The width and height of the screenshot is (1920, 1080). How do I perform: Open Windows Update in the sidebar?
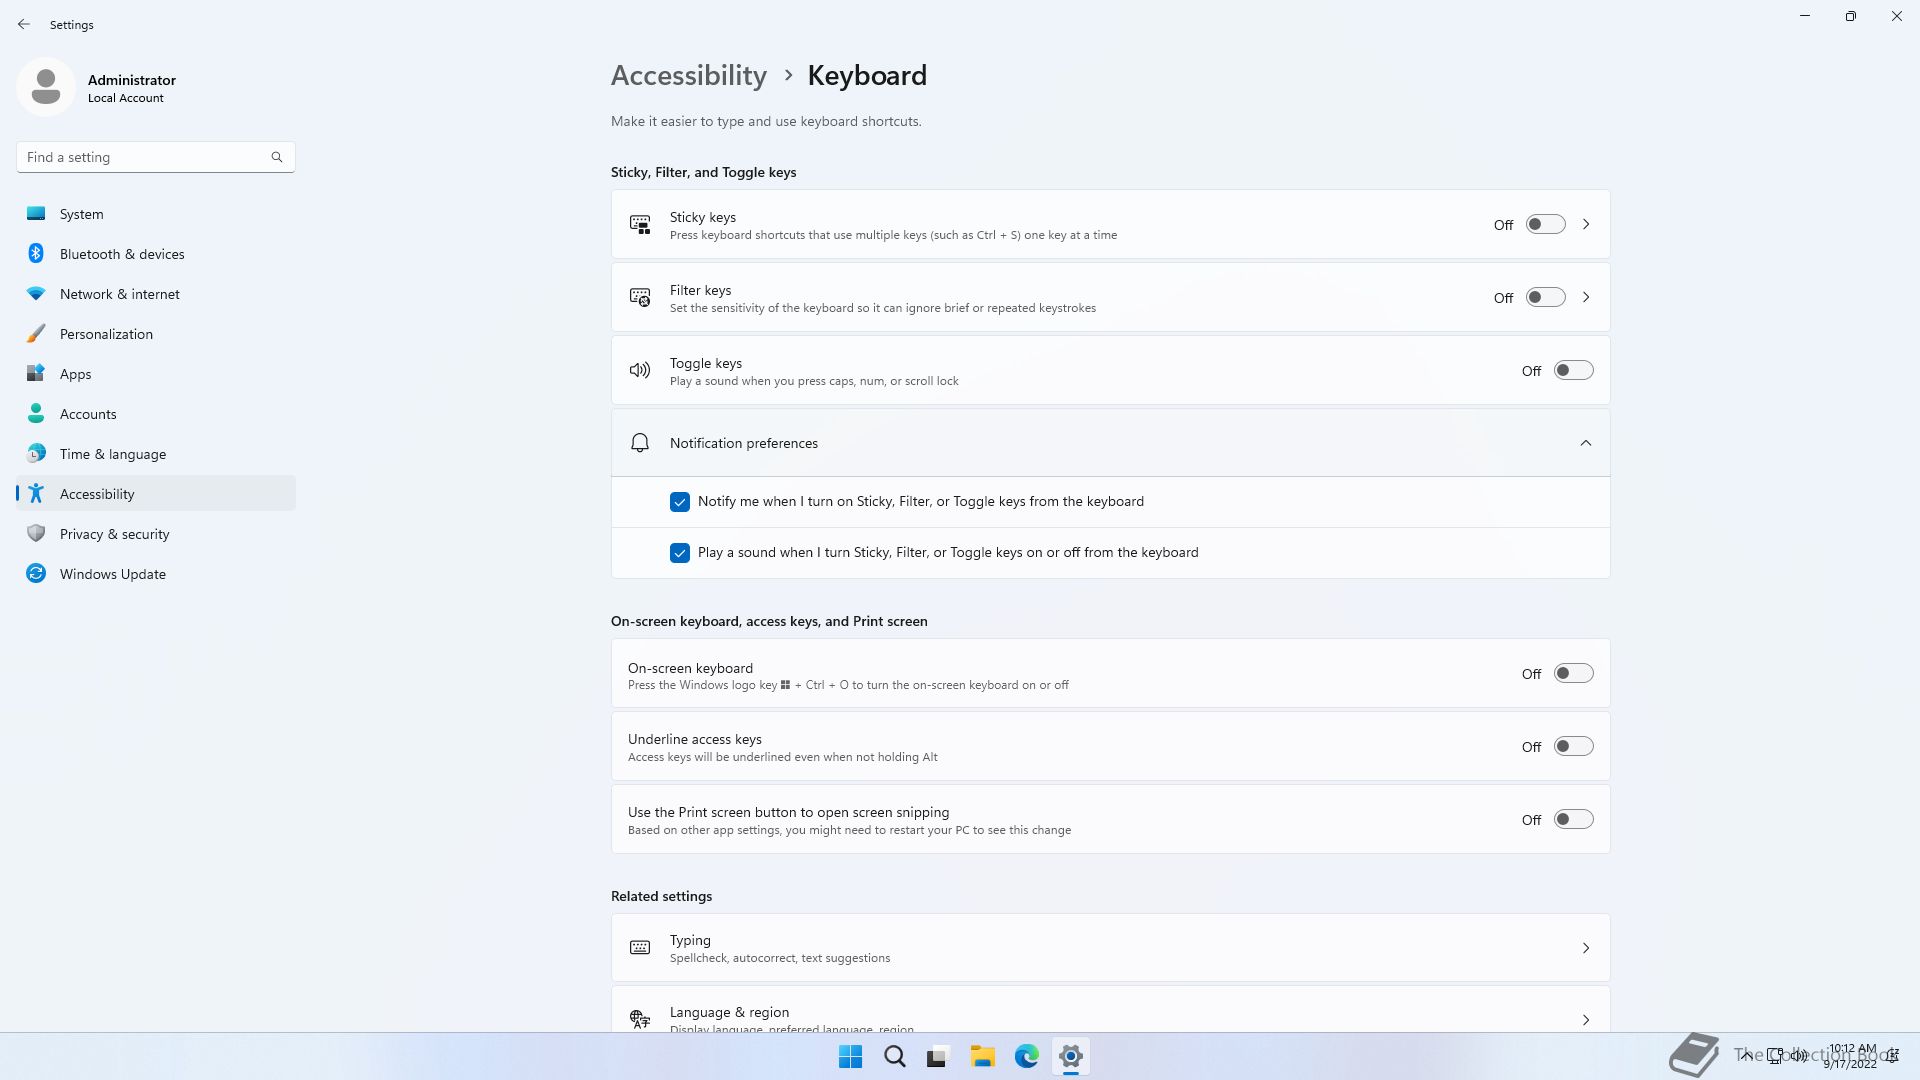[x=112, y=574]
